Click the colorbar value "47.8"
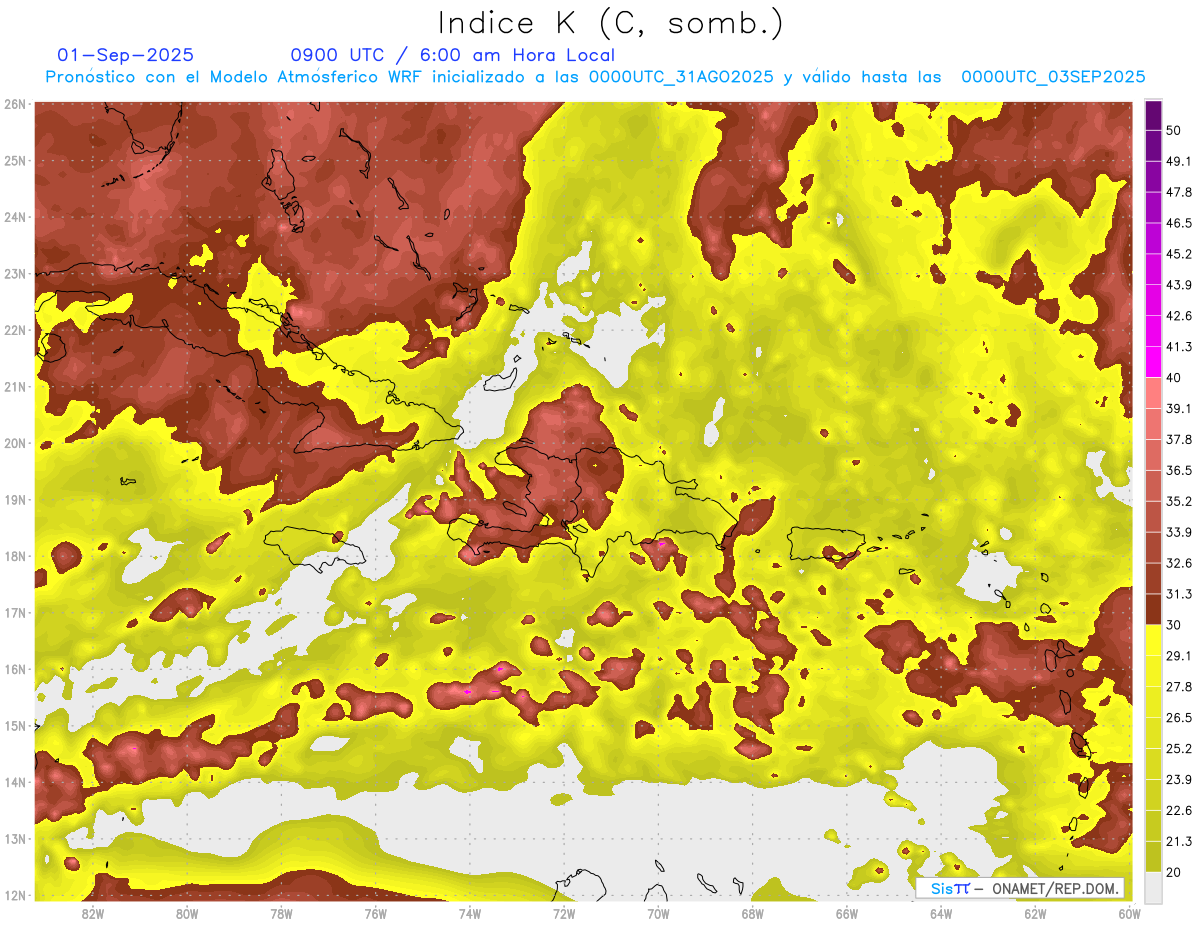Viewport: 1200px width, 927px height. 1178,192
